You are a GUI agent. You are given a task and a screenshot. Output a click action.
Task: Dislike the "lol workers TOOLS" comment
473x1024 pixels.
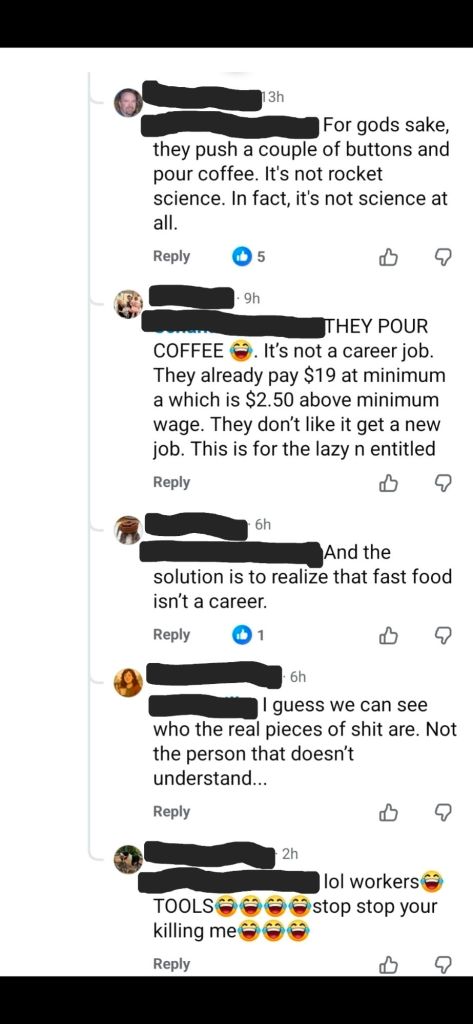(444, 965)
